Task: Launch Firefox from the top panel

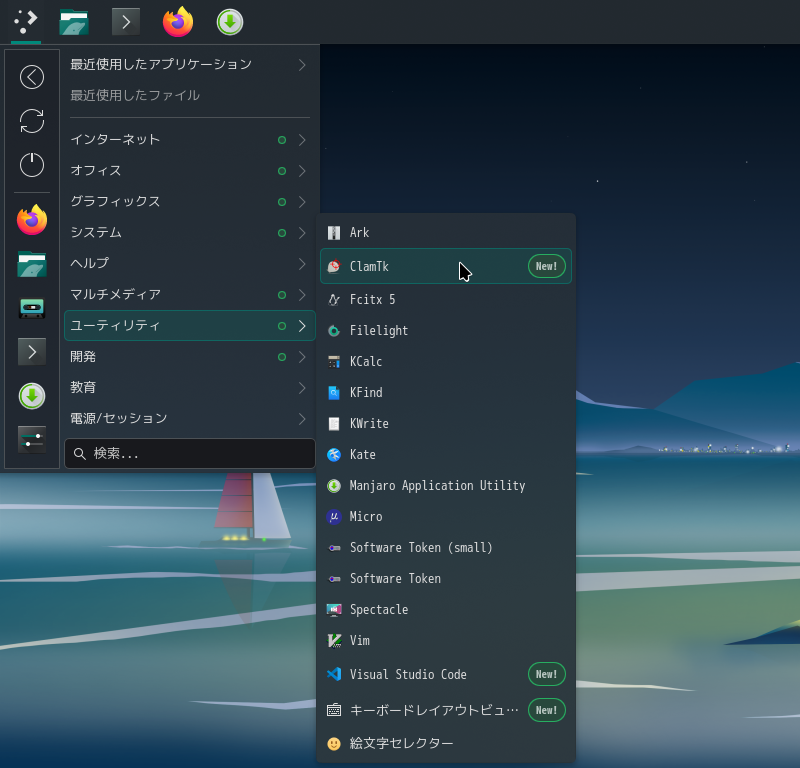Action: [178, 22]
